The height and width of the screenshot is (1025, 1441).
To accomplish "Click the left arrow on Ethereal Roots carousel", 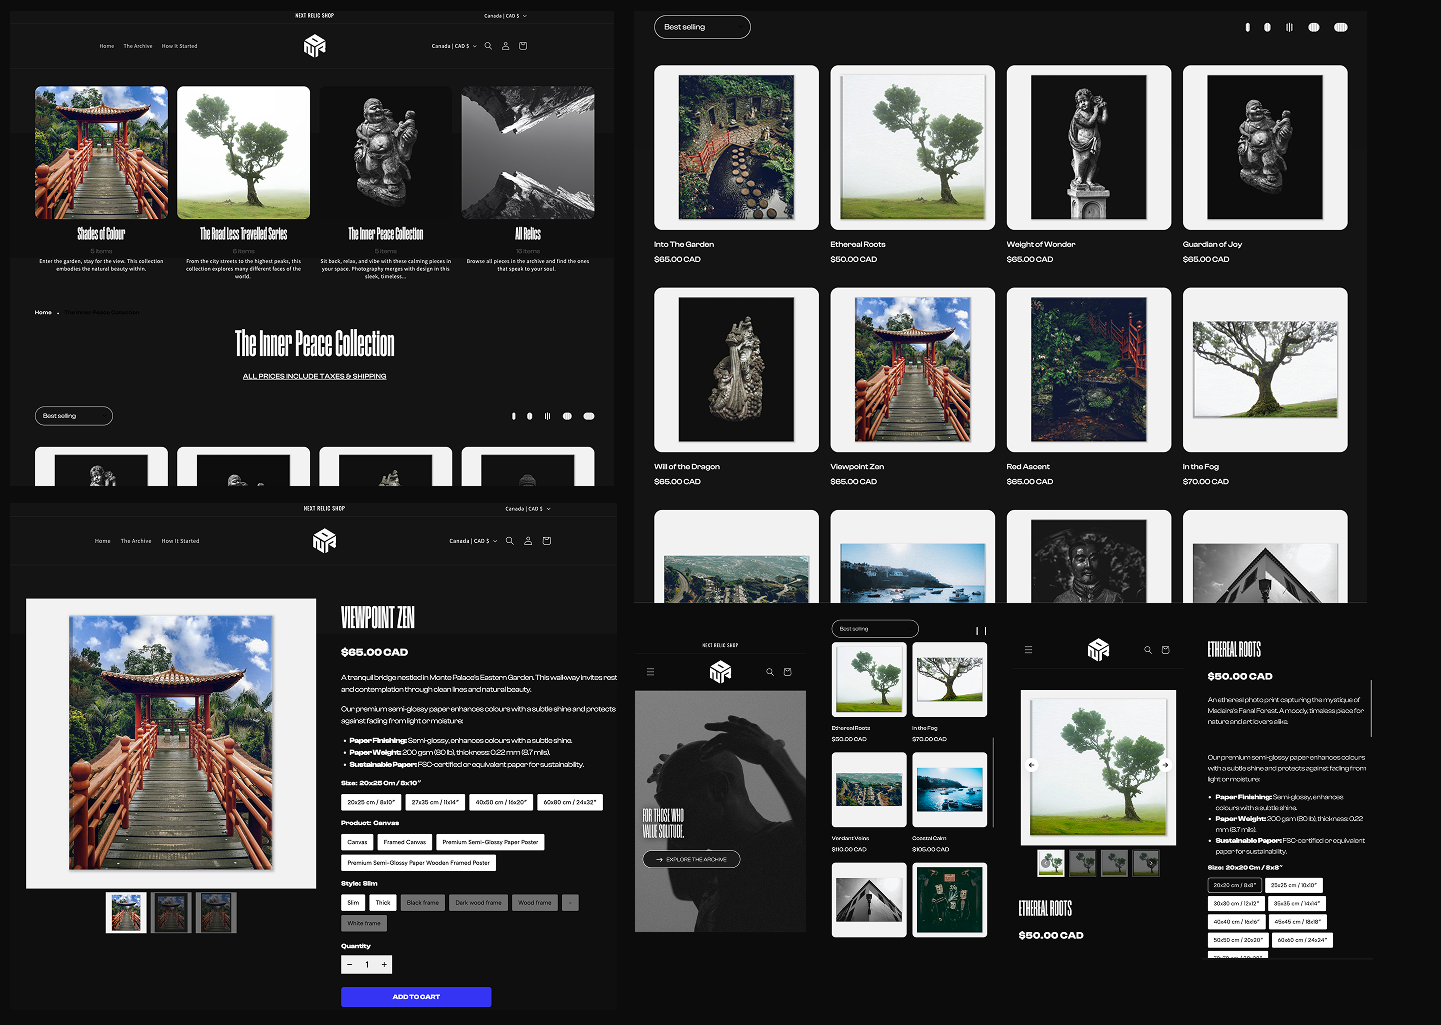I will (x=1032, y=765).
